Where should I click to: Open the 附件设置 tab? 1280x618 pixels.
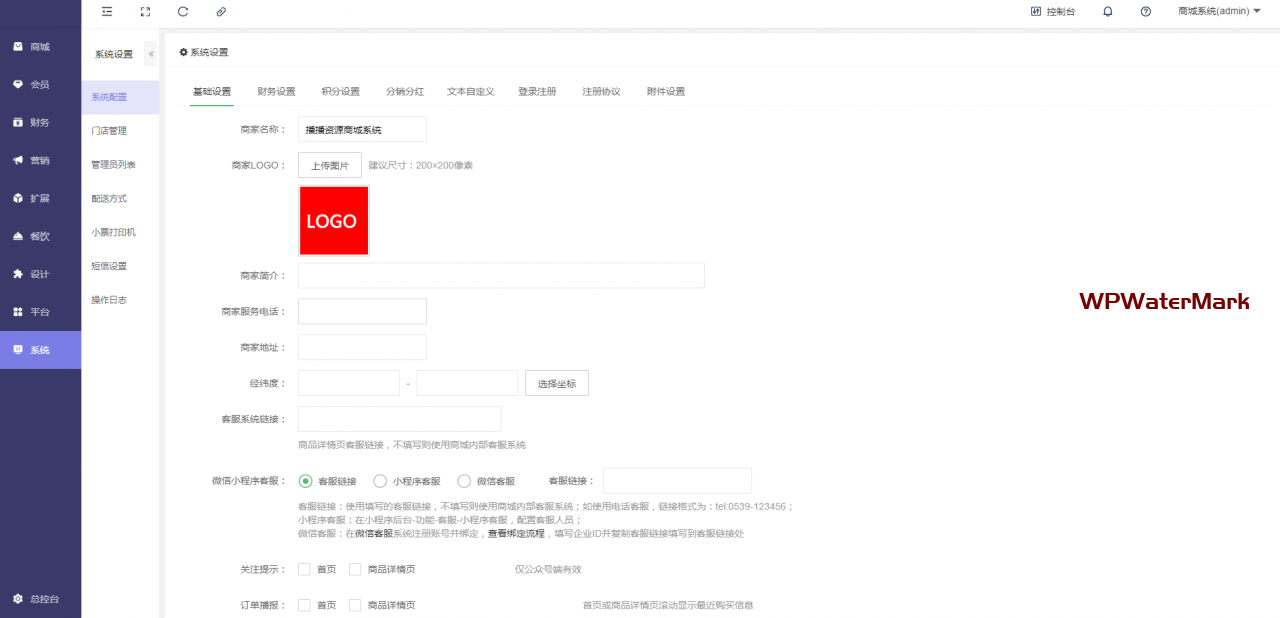point(666,92)
